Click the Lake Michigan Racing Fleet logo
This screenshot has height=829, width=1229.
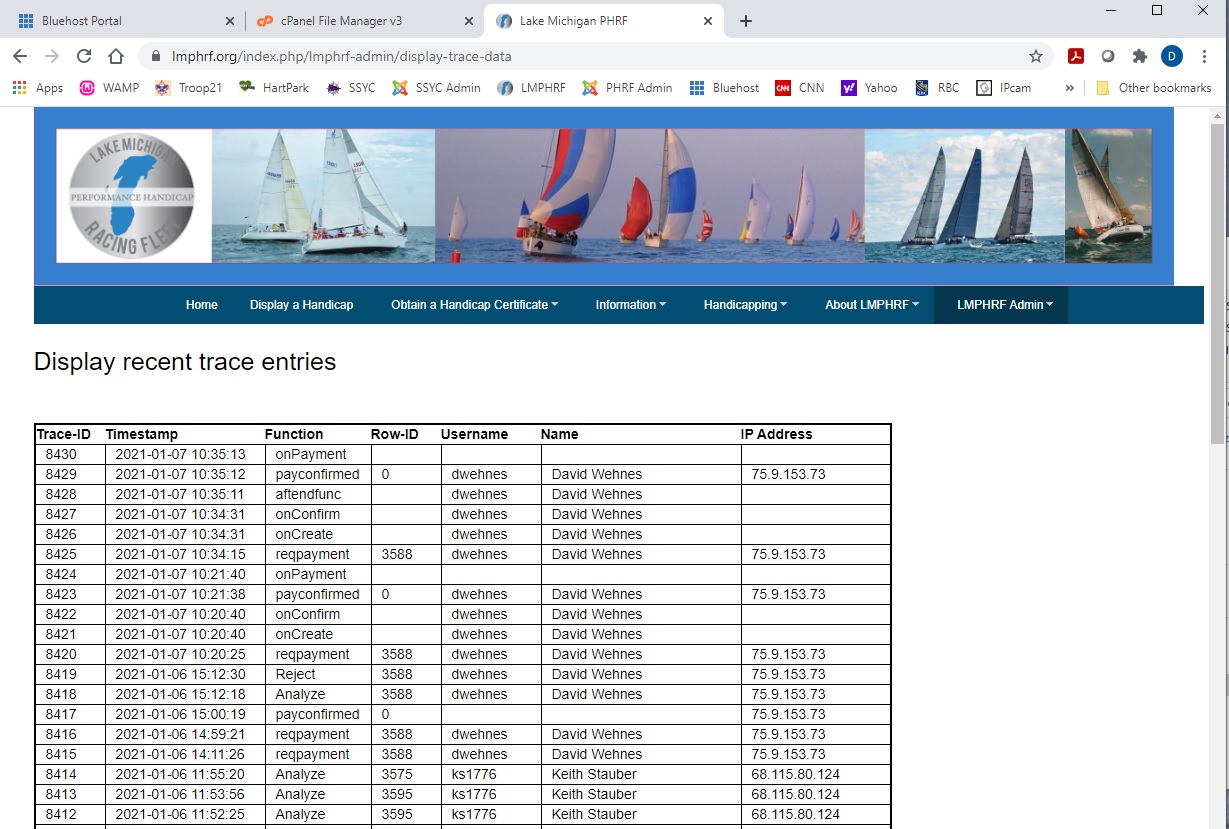pos(133,196)
